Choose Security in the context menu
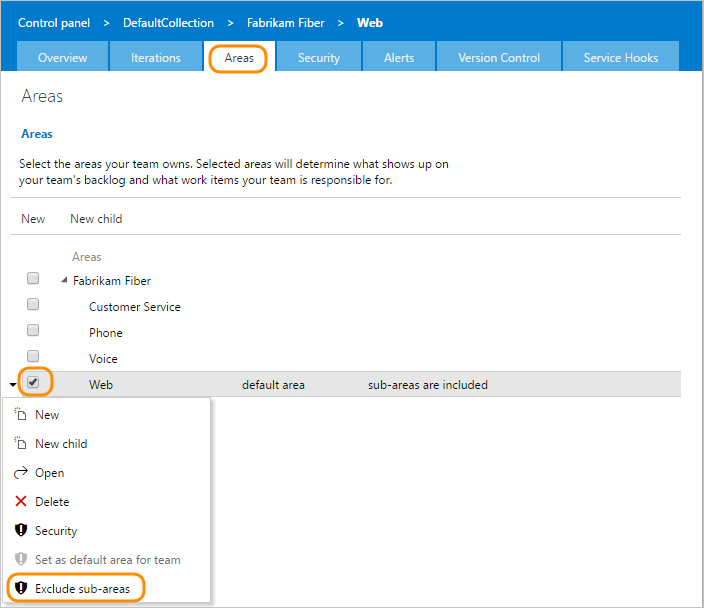This screenshot has height=608, width=704. (107, 531)
